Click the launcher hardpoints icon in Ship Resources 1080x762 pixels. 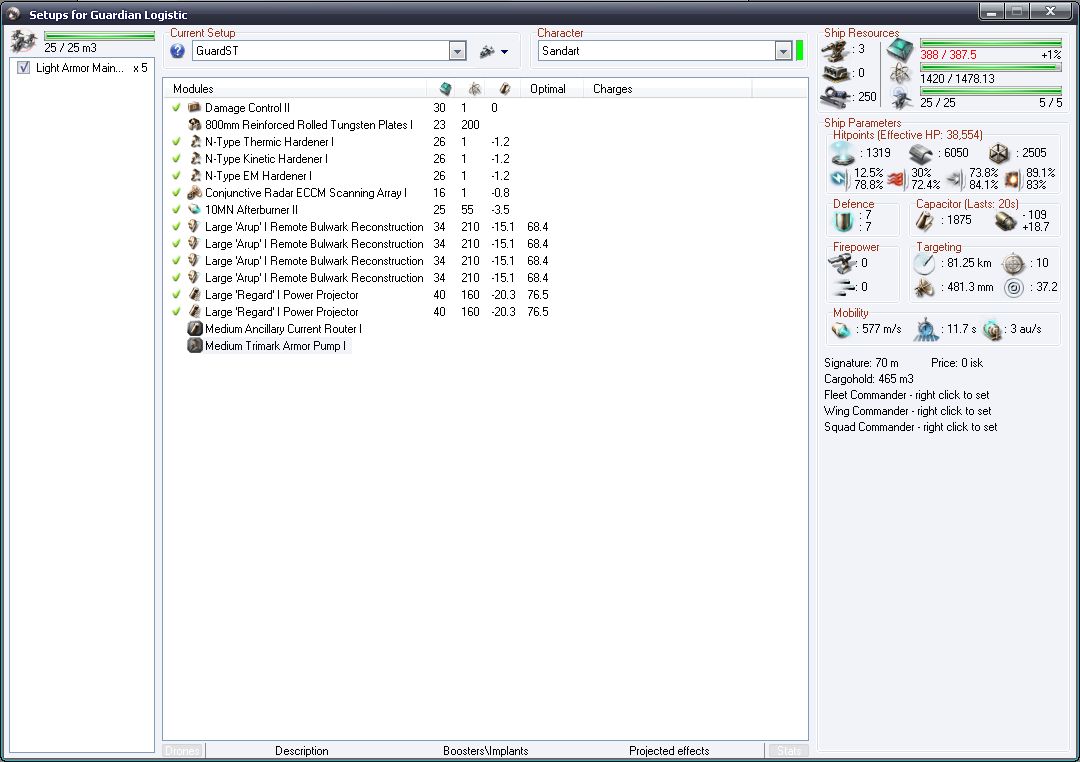pyautogui.click(x=835, y=74)
